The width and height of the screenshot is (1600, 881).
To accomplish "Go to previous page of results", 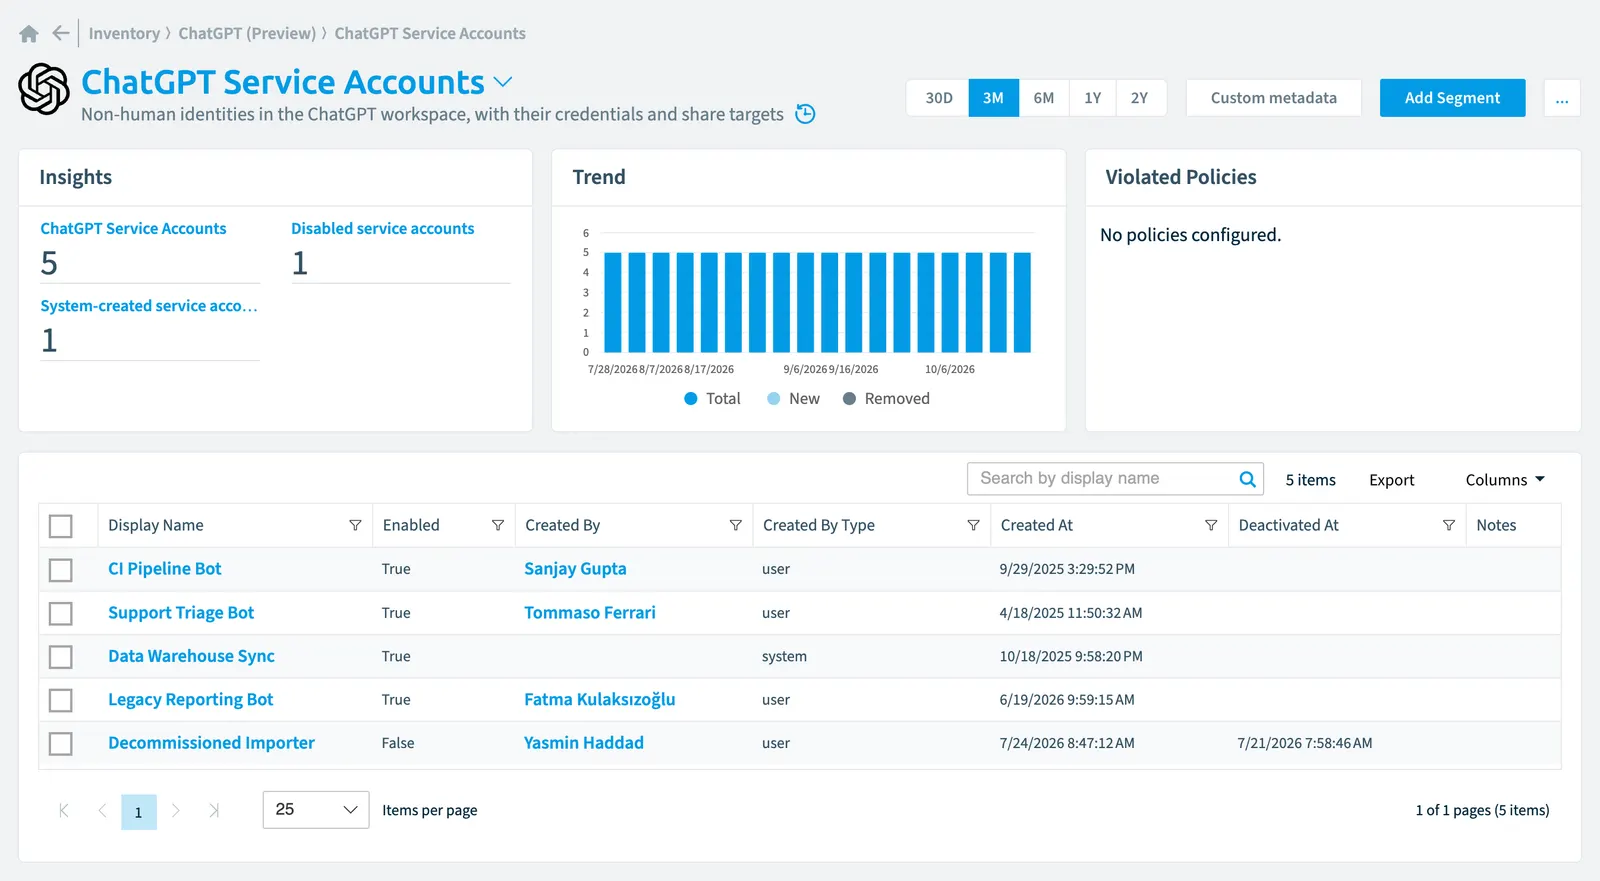I will click(102, 811).
